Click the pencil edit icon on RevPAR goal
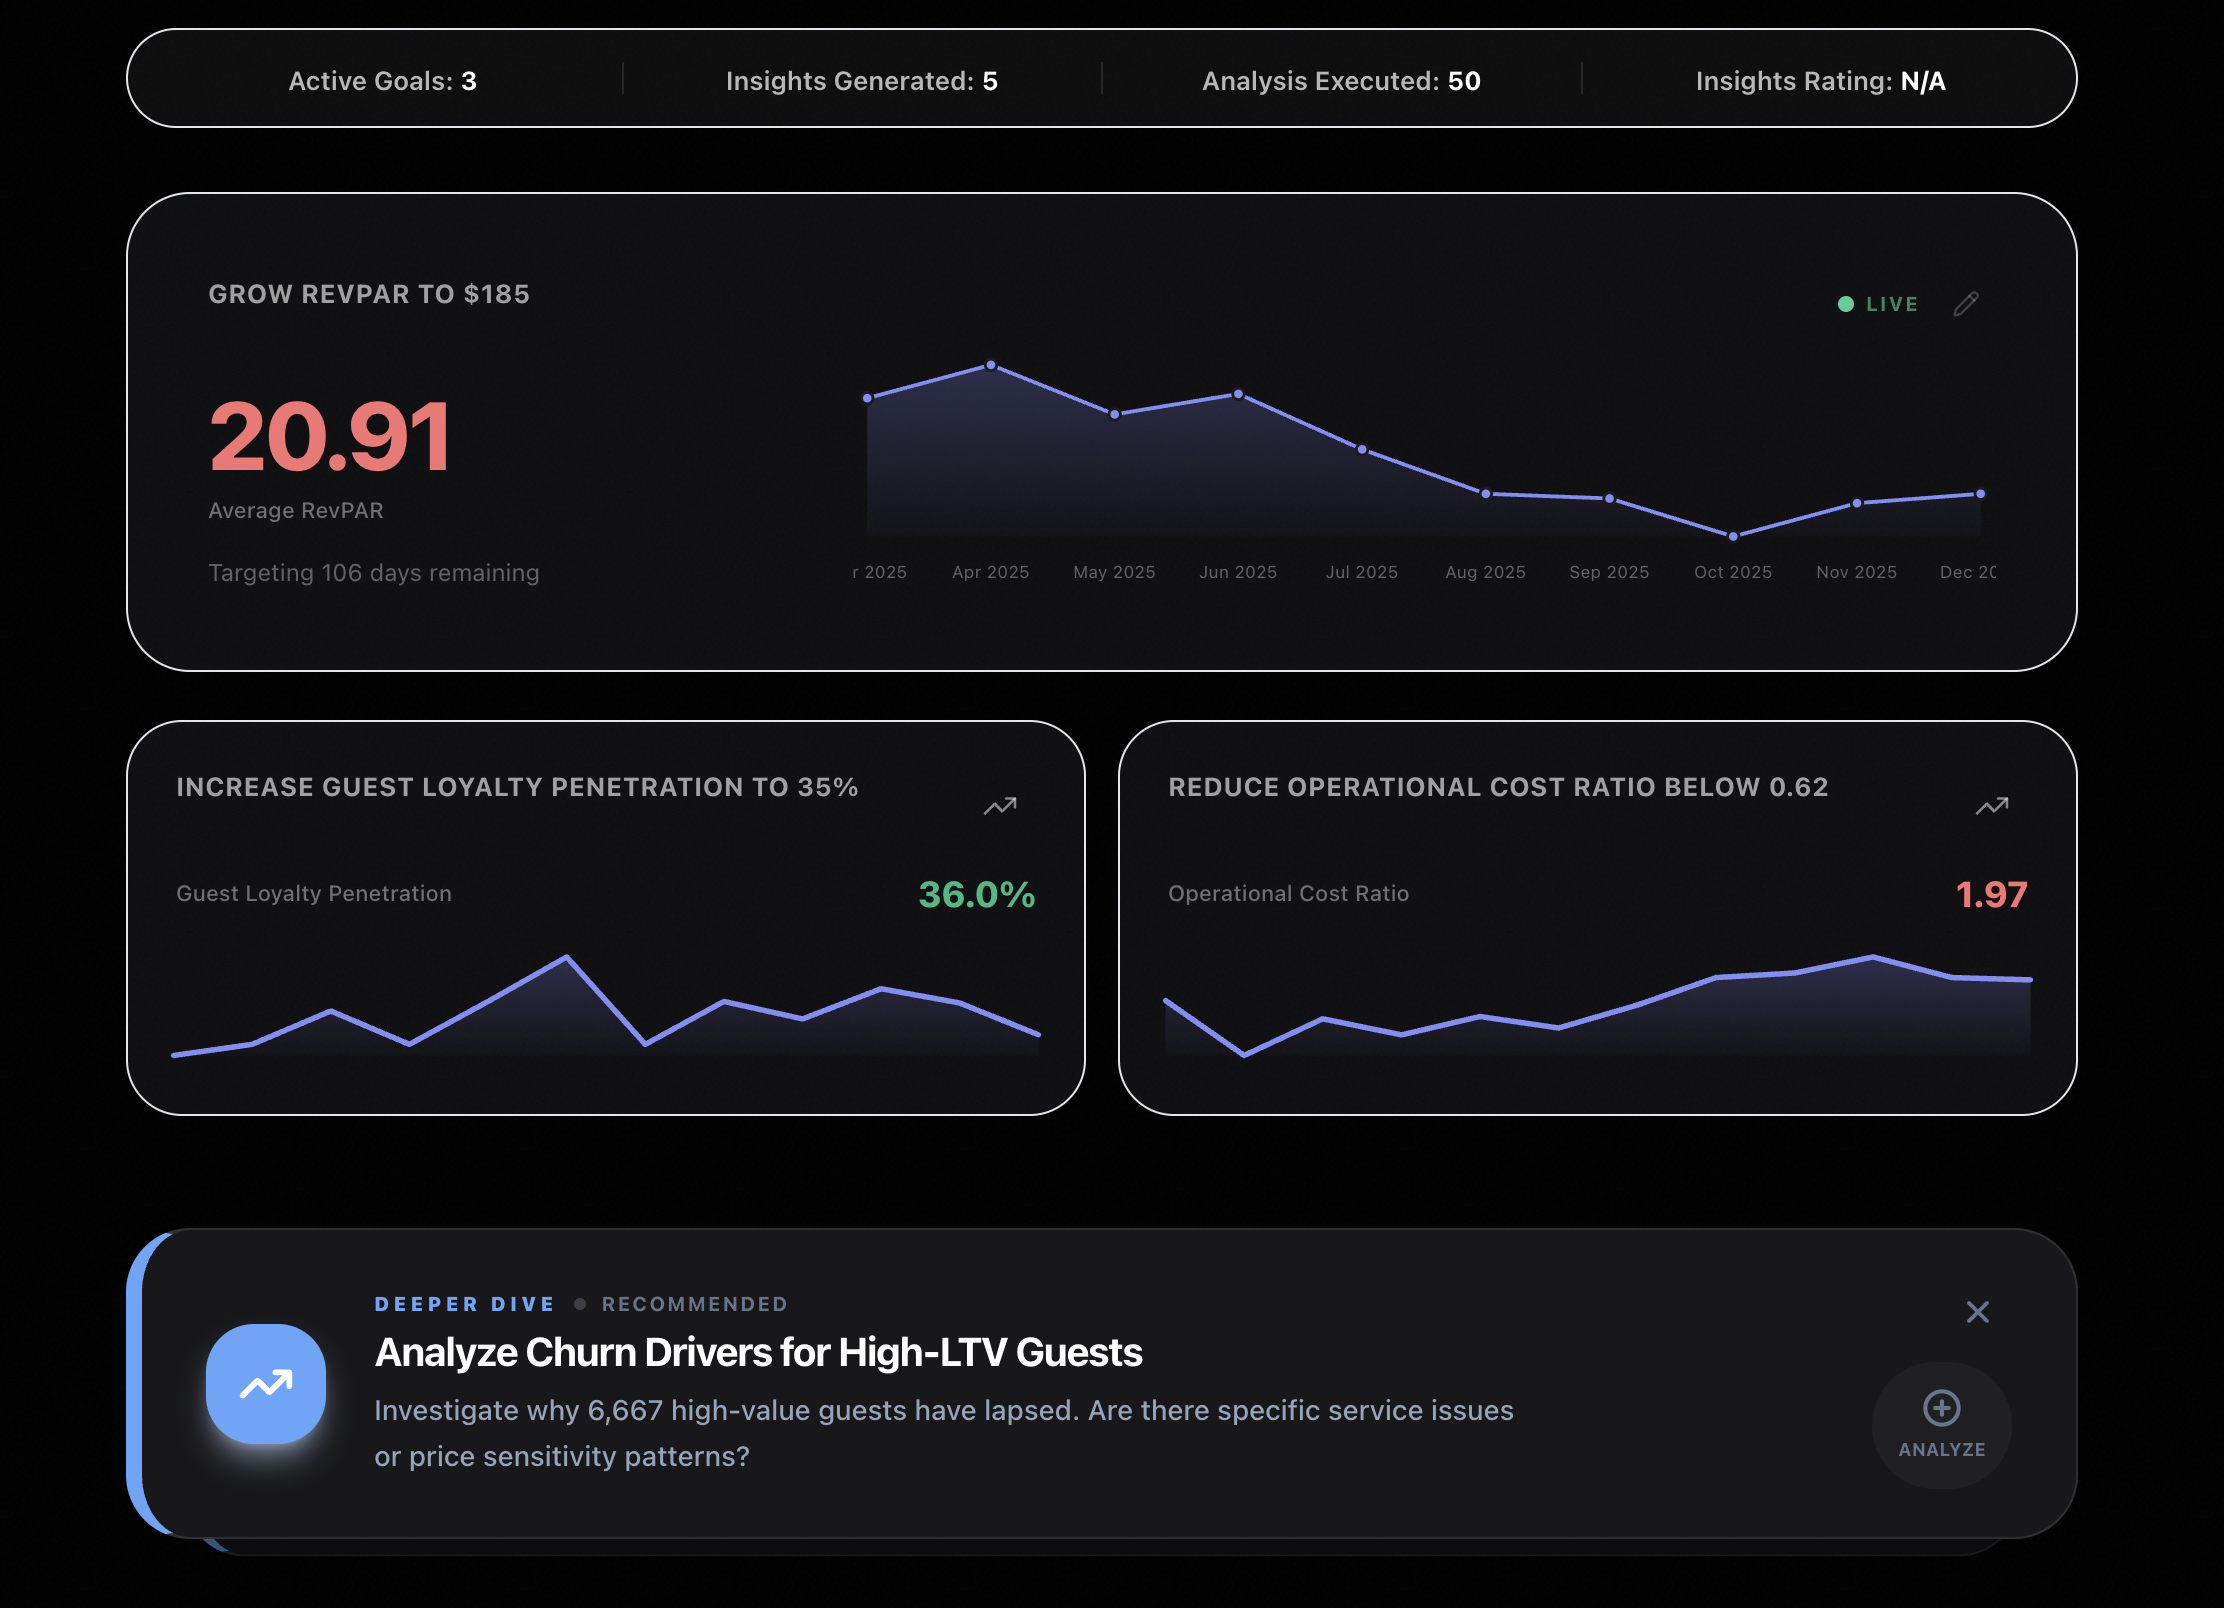 1966,304
